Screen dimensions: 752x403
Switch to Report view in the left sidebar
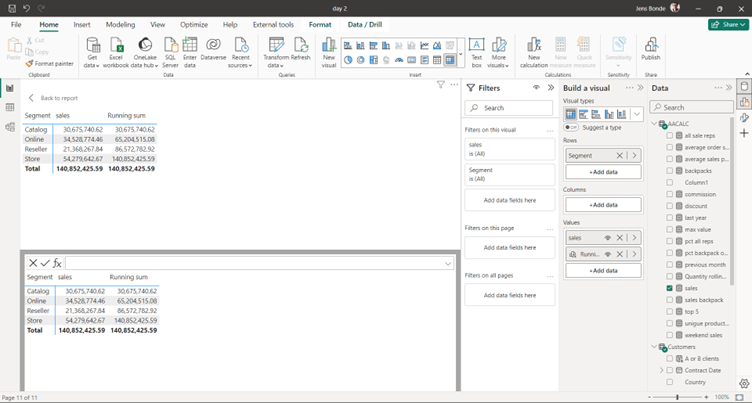[x=10, y=88]
